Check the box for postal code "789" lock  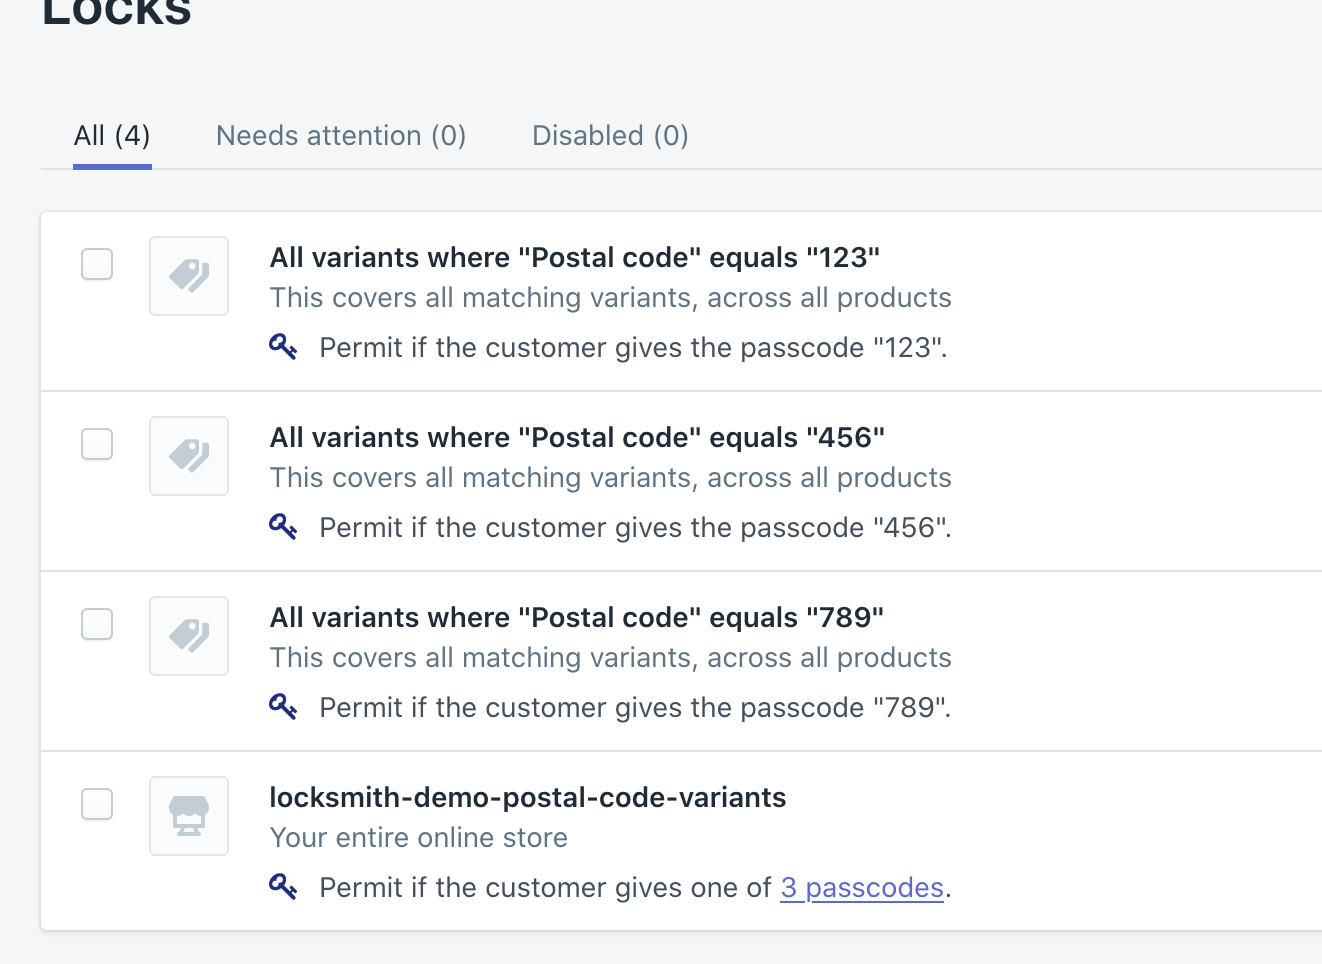point(97,624)
